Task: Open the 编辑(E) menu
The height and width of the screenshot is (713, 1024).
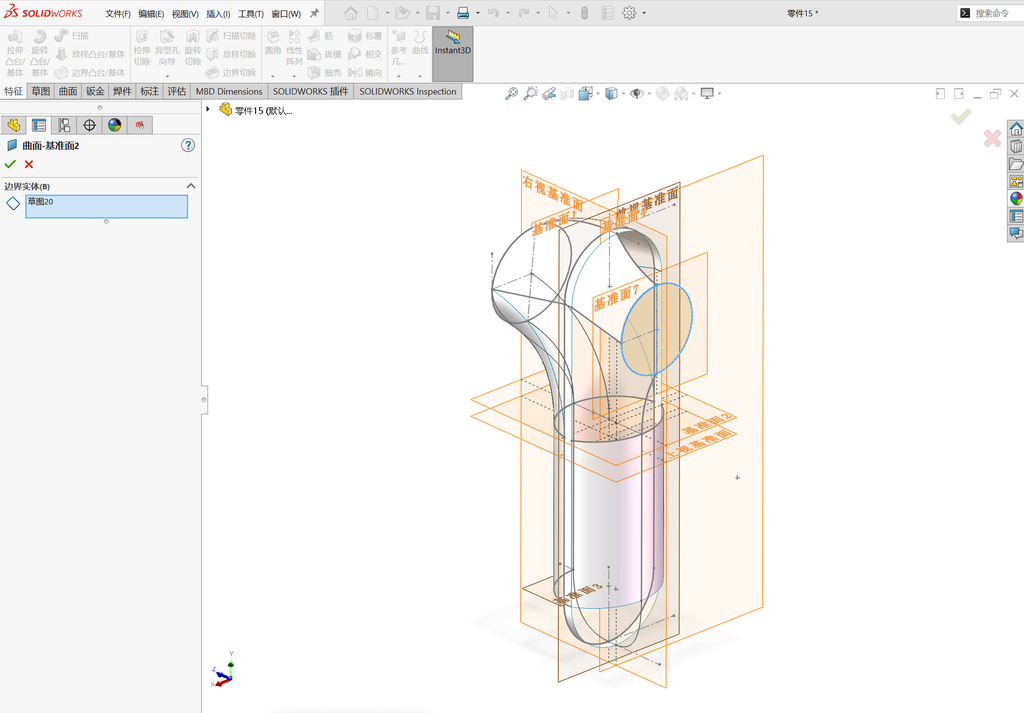Action: tap(151, 14)
